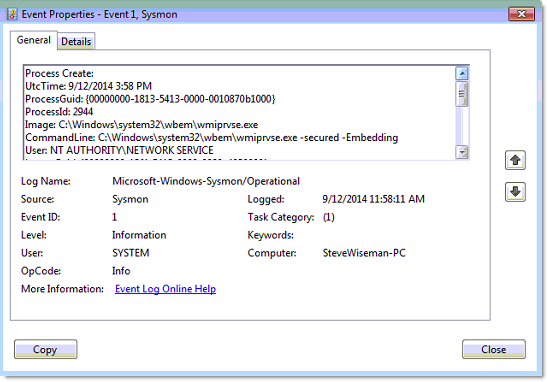Click the Level value 'Information'
Viewport: 548px width, 382px height.
[139, 235]
